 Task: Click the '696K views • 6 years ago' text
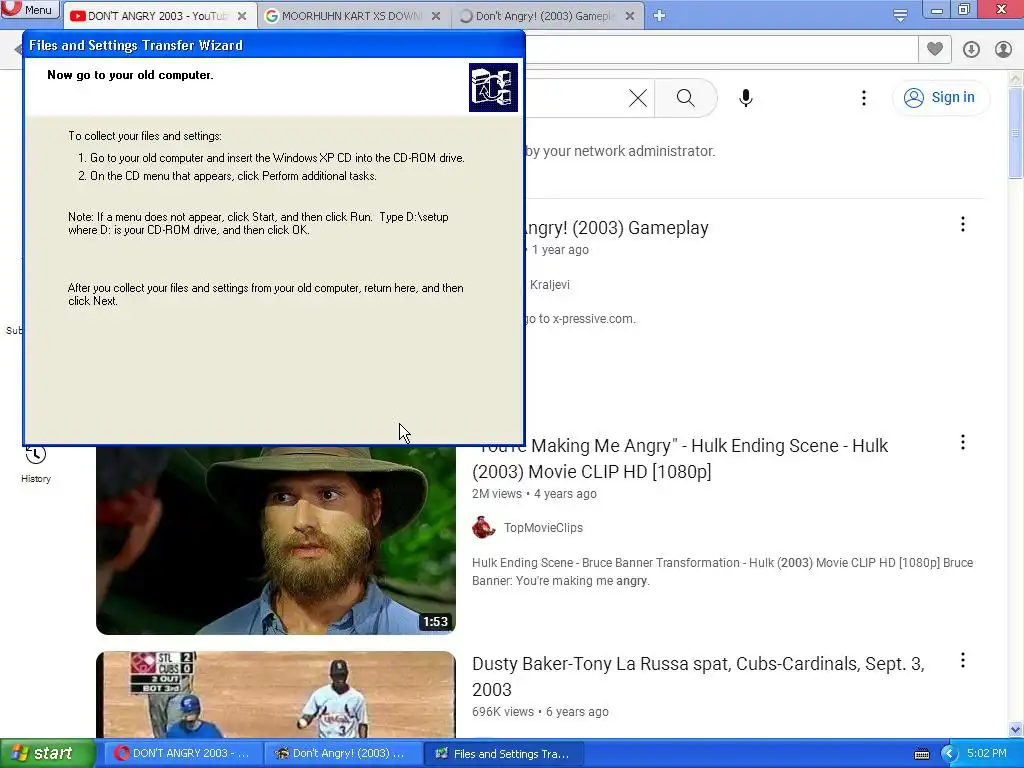pos(540,712)
